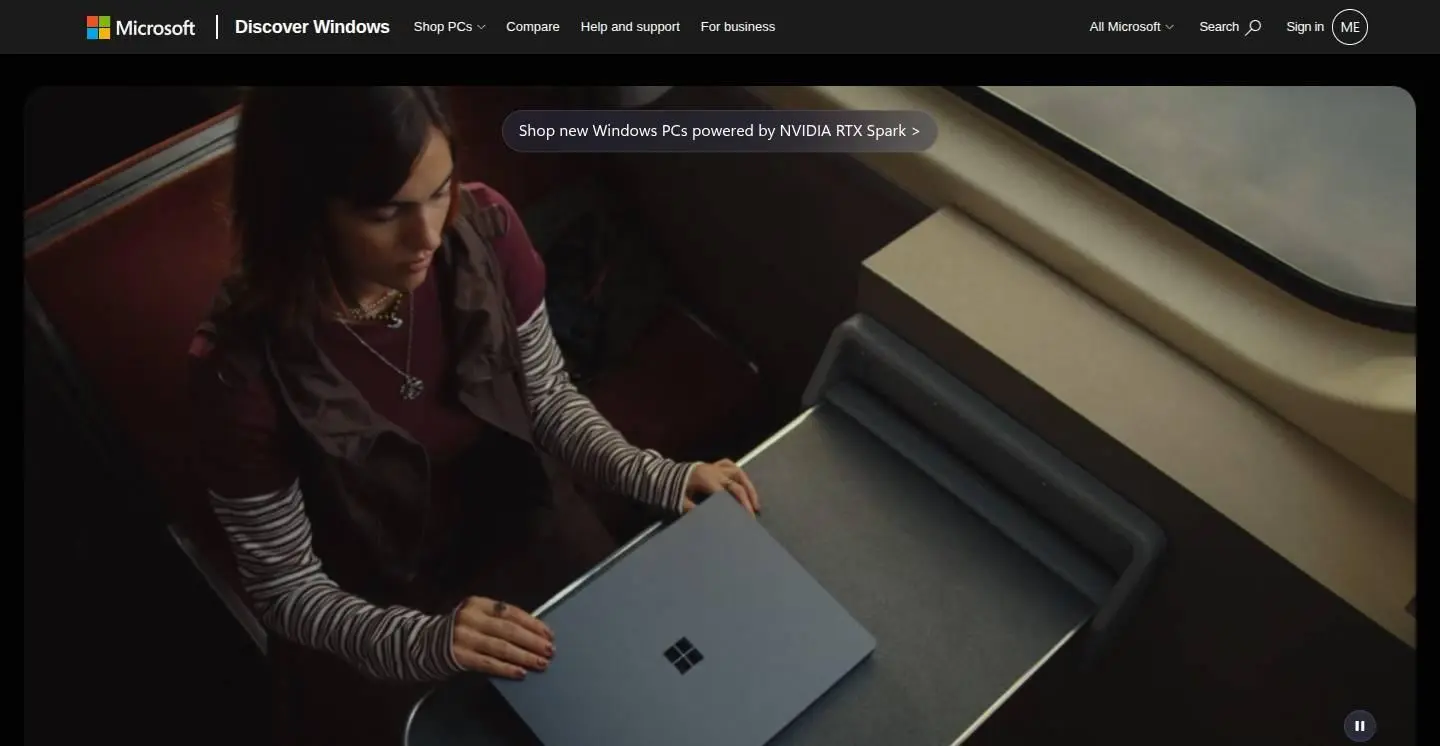Image resolution: width=1440 pixels, height=746 pixels.
Task: Click the four-color Microsoft logo squares
Action: click(98, 27)
